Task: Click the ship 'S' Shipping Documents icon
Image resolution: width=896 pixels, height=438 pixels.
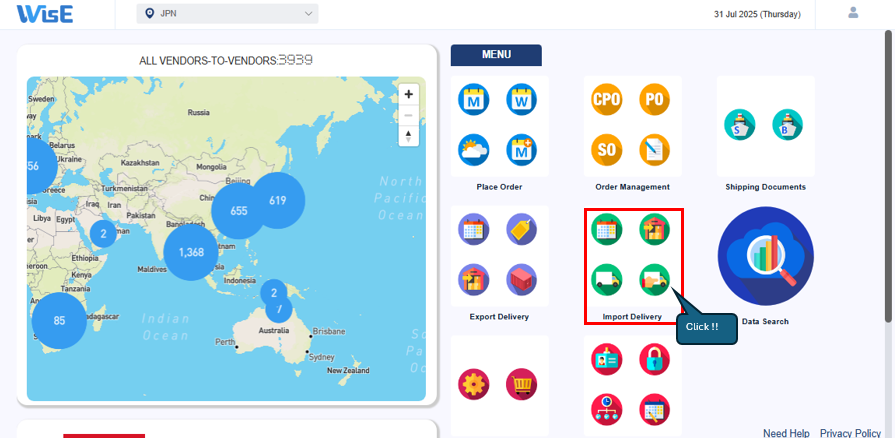Action: click(x=740, y=124)
